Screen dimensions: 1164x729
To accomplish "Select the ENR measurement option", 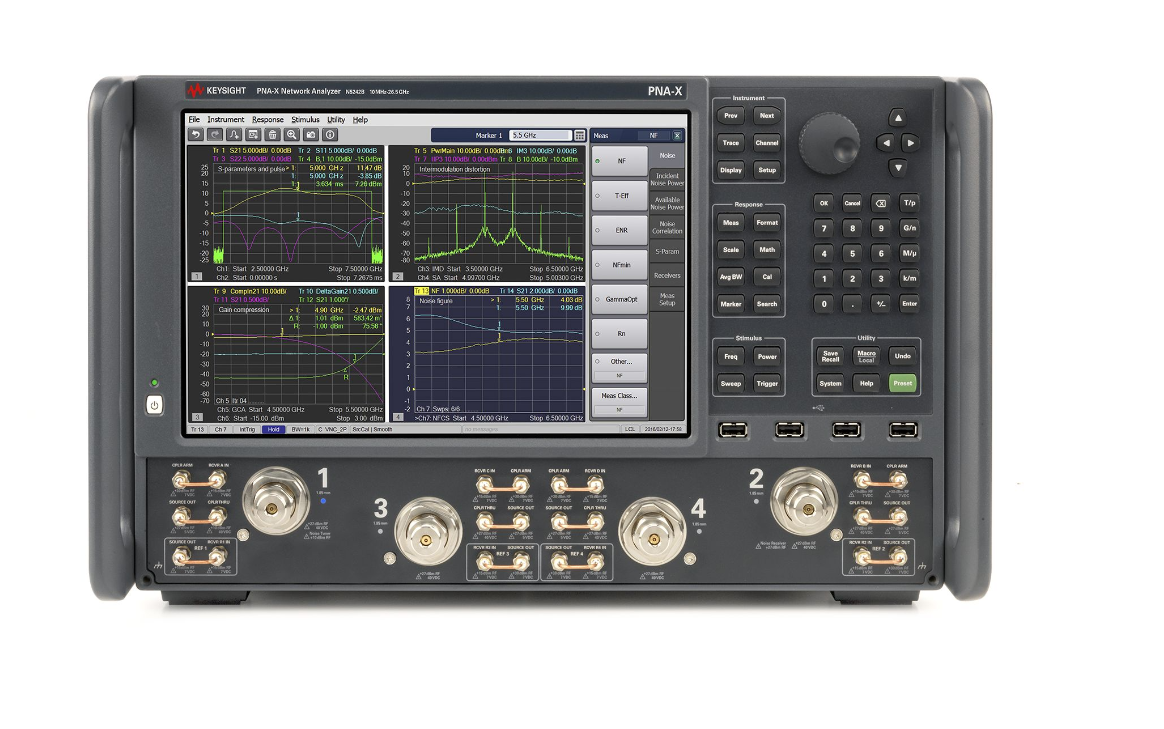I will tap(619, 230).
